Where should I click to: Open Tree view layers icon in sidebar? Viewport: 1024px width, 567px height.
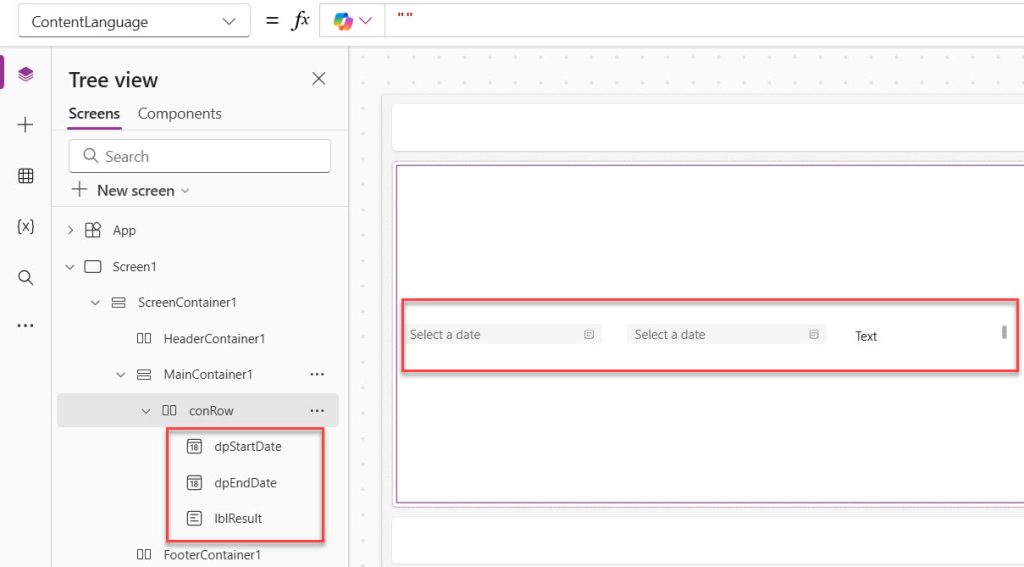coord(25,74)
